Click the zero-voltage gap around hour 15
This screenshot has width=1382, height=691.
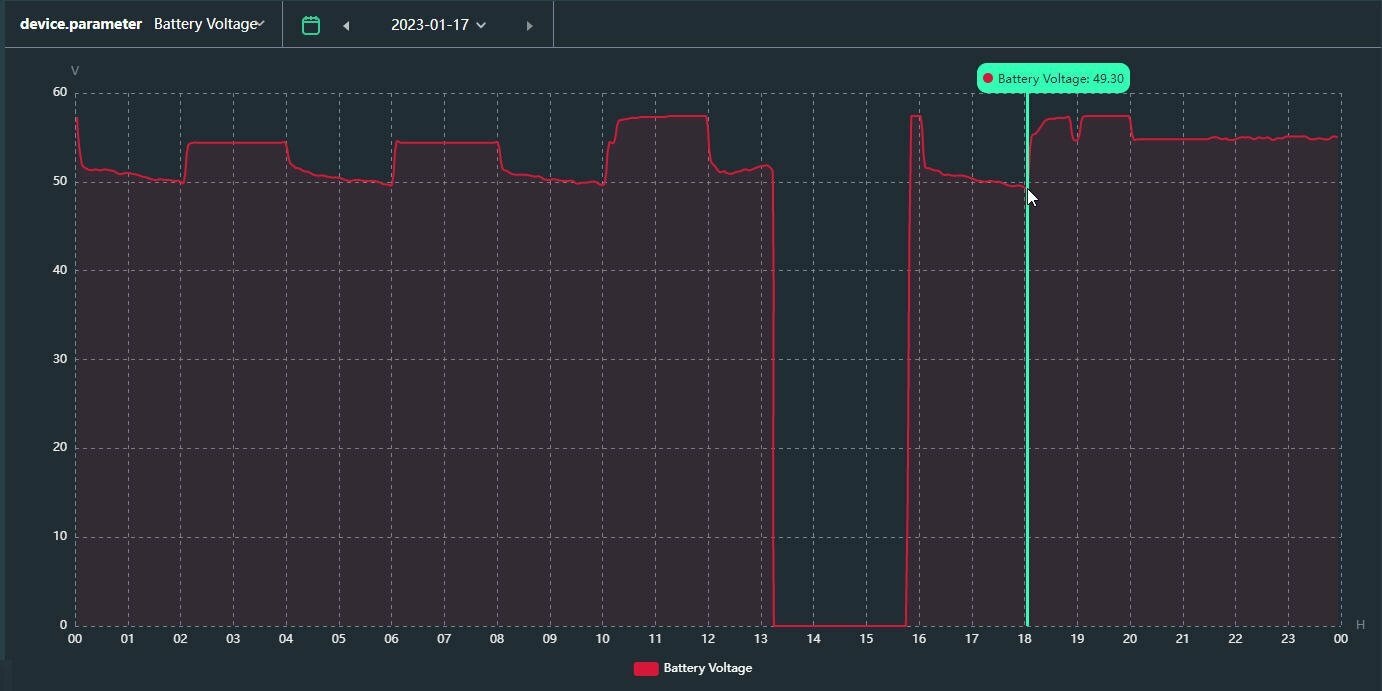[x=840, y=625]
